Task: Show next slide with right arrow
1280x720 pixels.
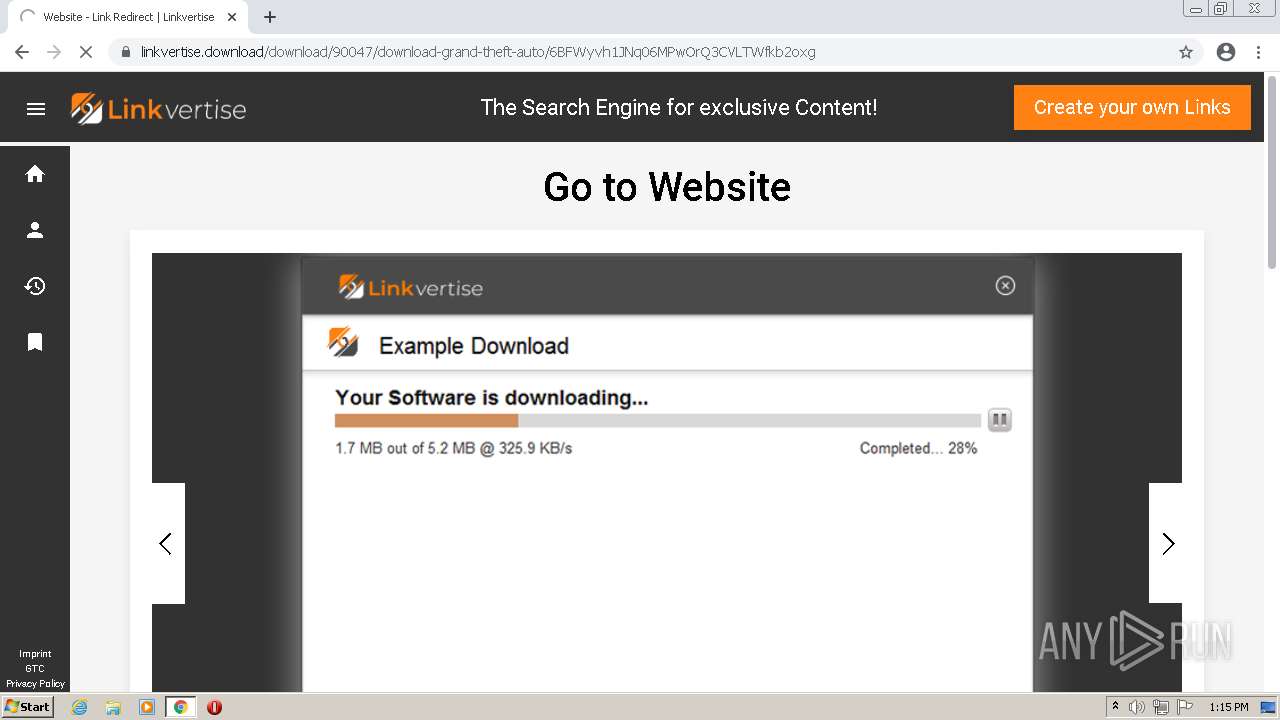Action: click(x=1167, y=543)
